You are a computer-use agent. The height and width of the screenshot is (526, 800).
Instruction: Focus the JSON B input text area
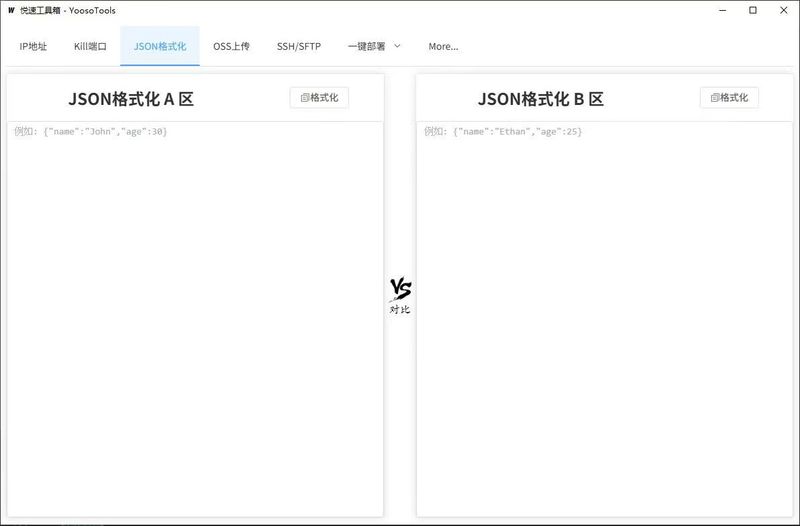[605, 319]
